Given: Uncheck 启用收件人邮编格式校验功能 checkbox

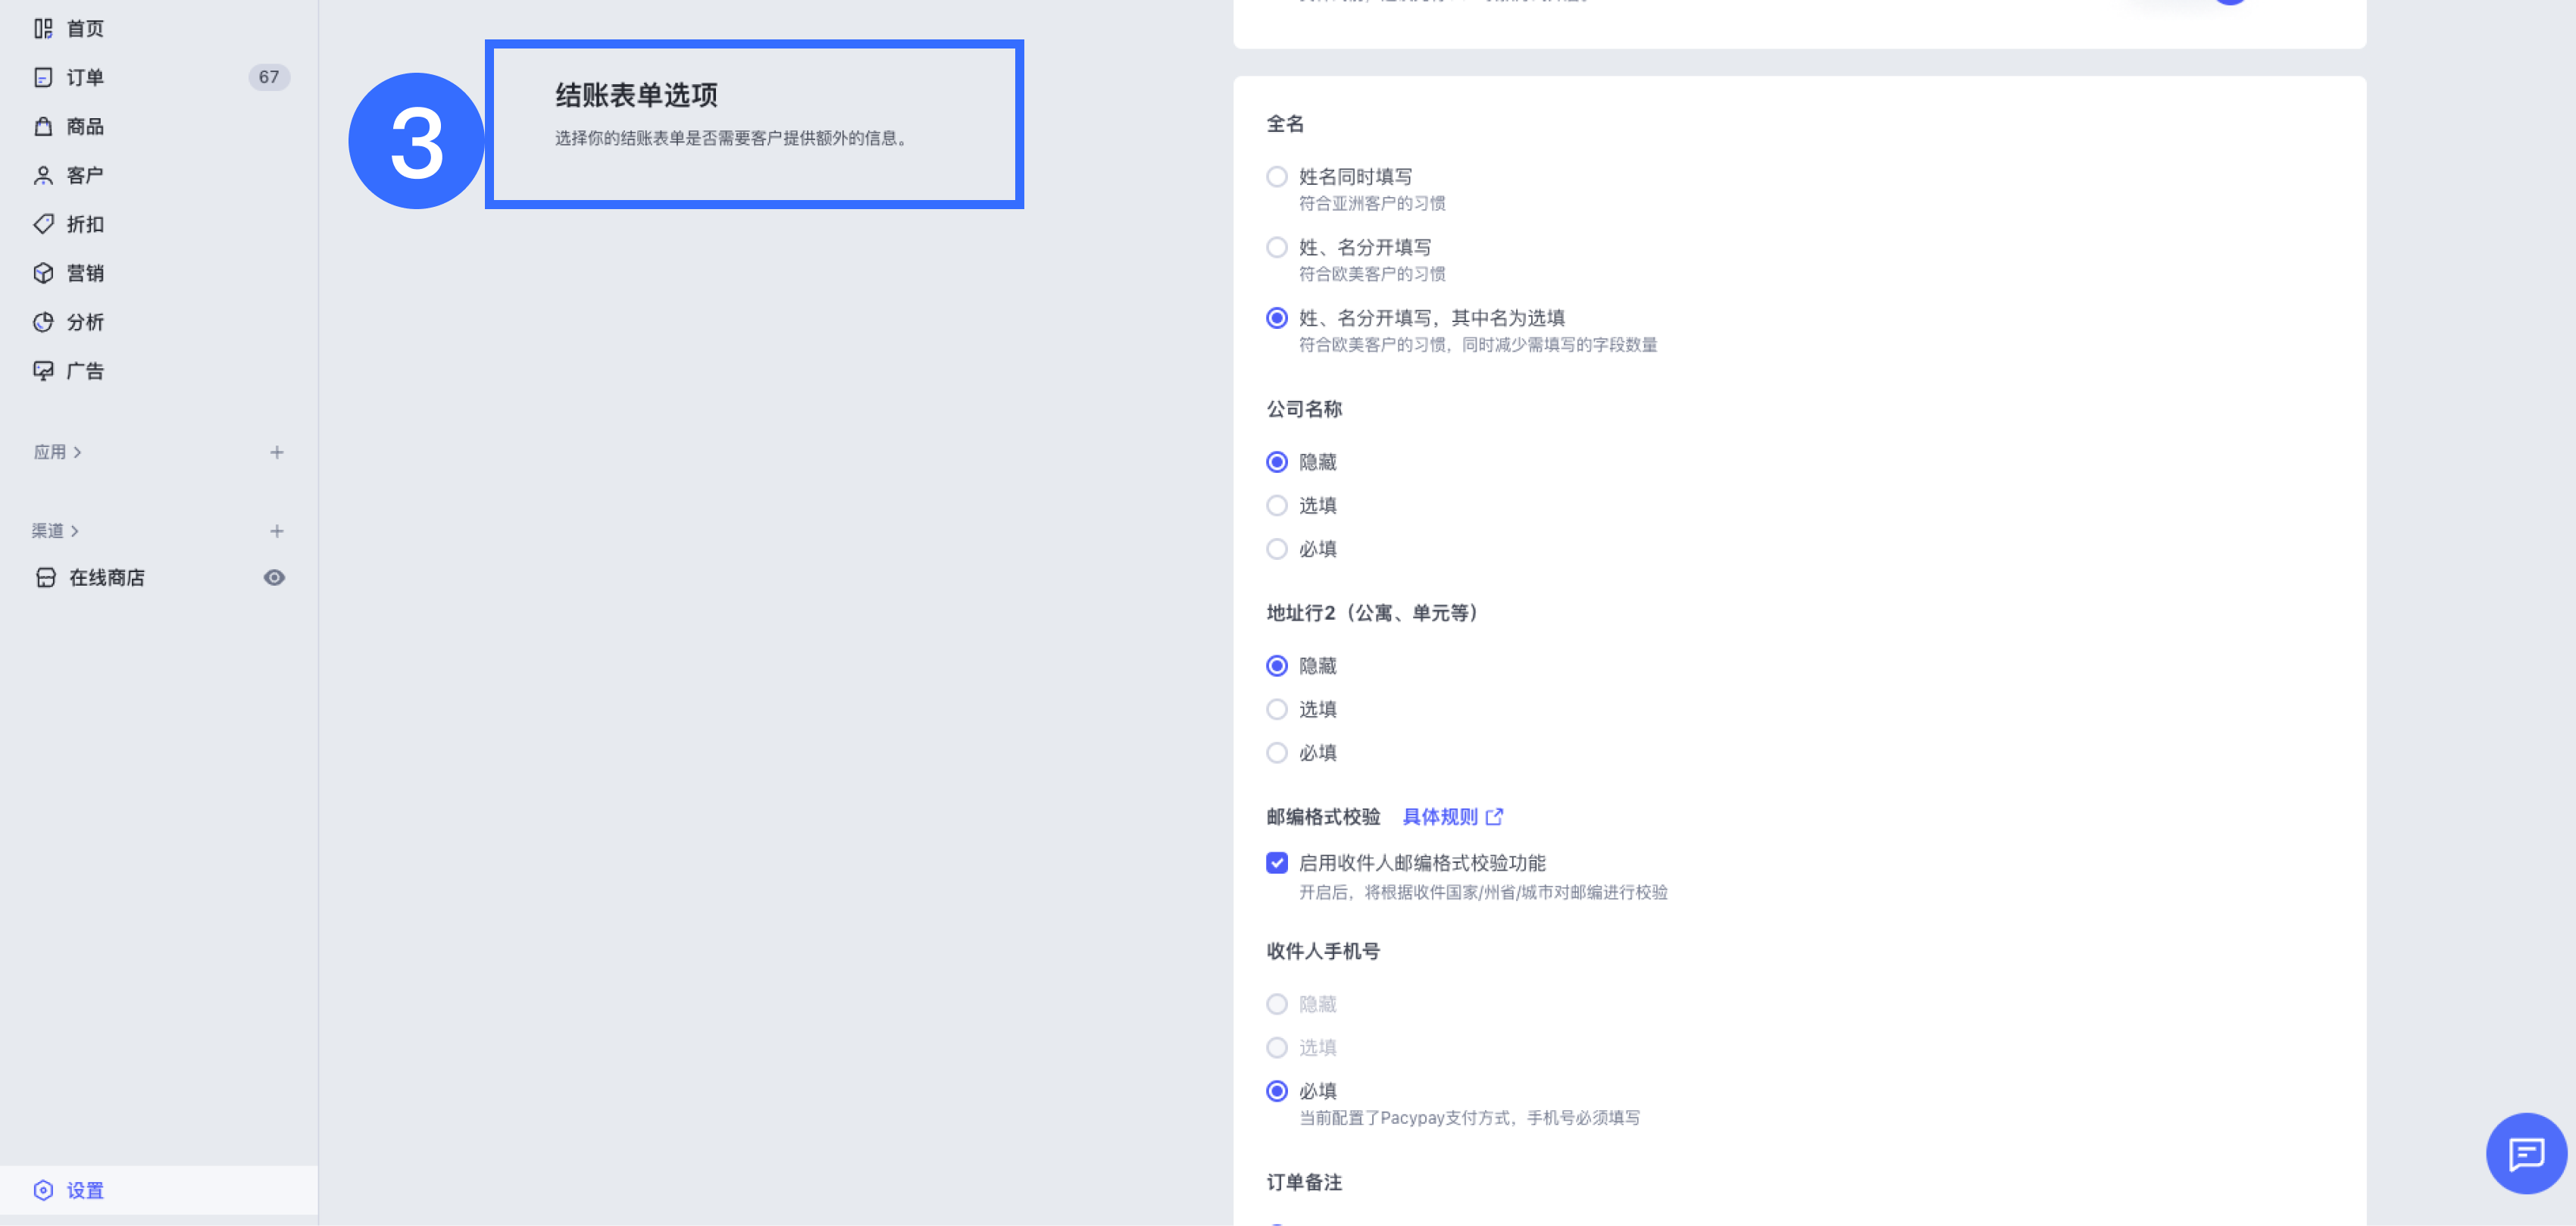Looking at the screenshot, I should (x=1276, y=863).
